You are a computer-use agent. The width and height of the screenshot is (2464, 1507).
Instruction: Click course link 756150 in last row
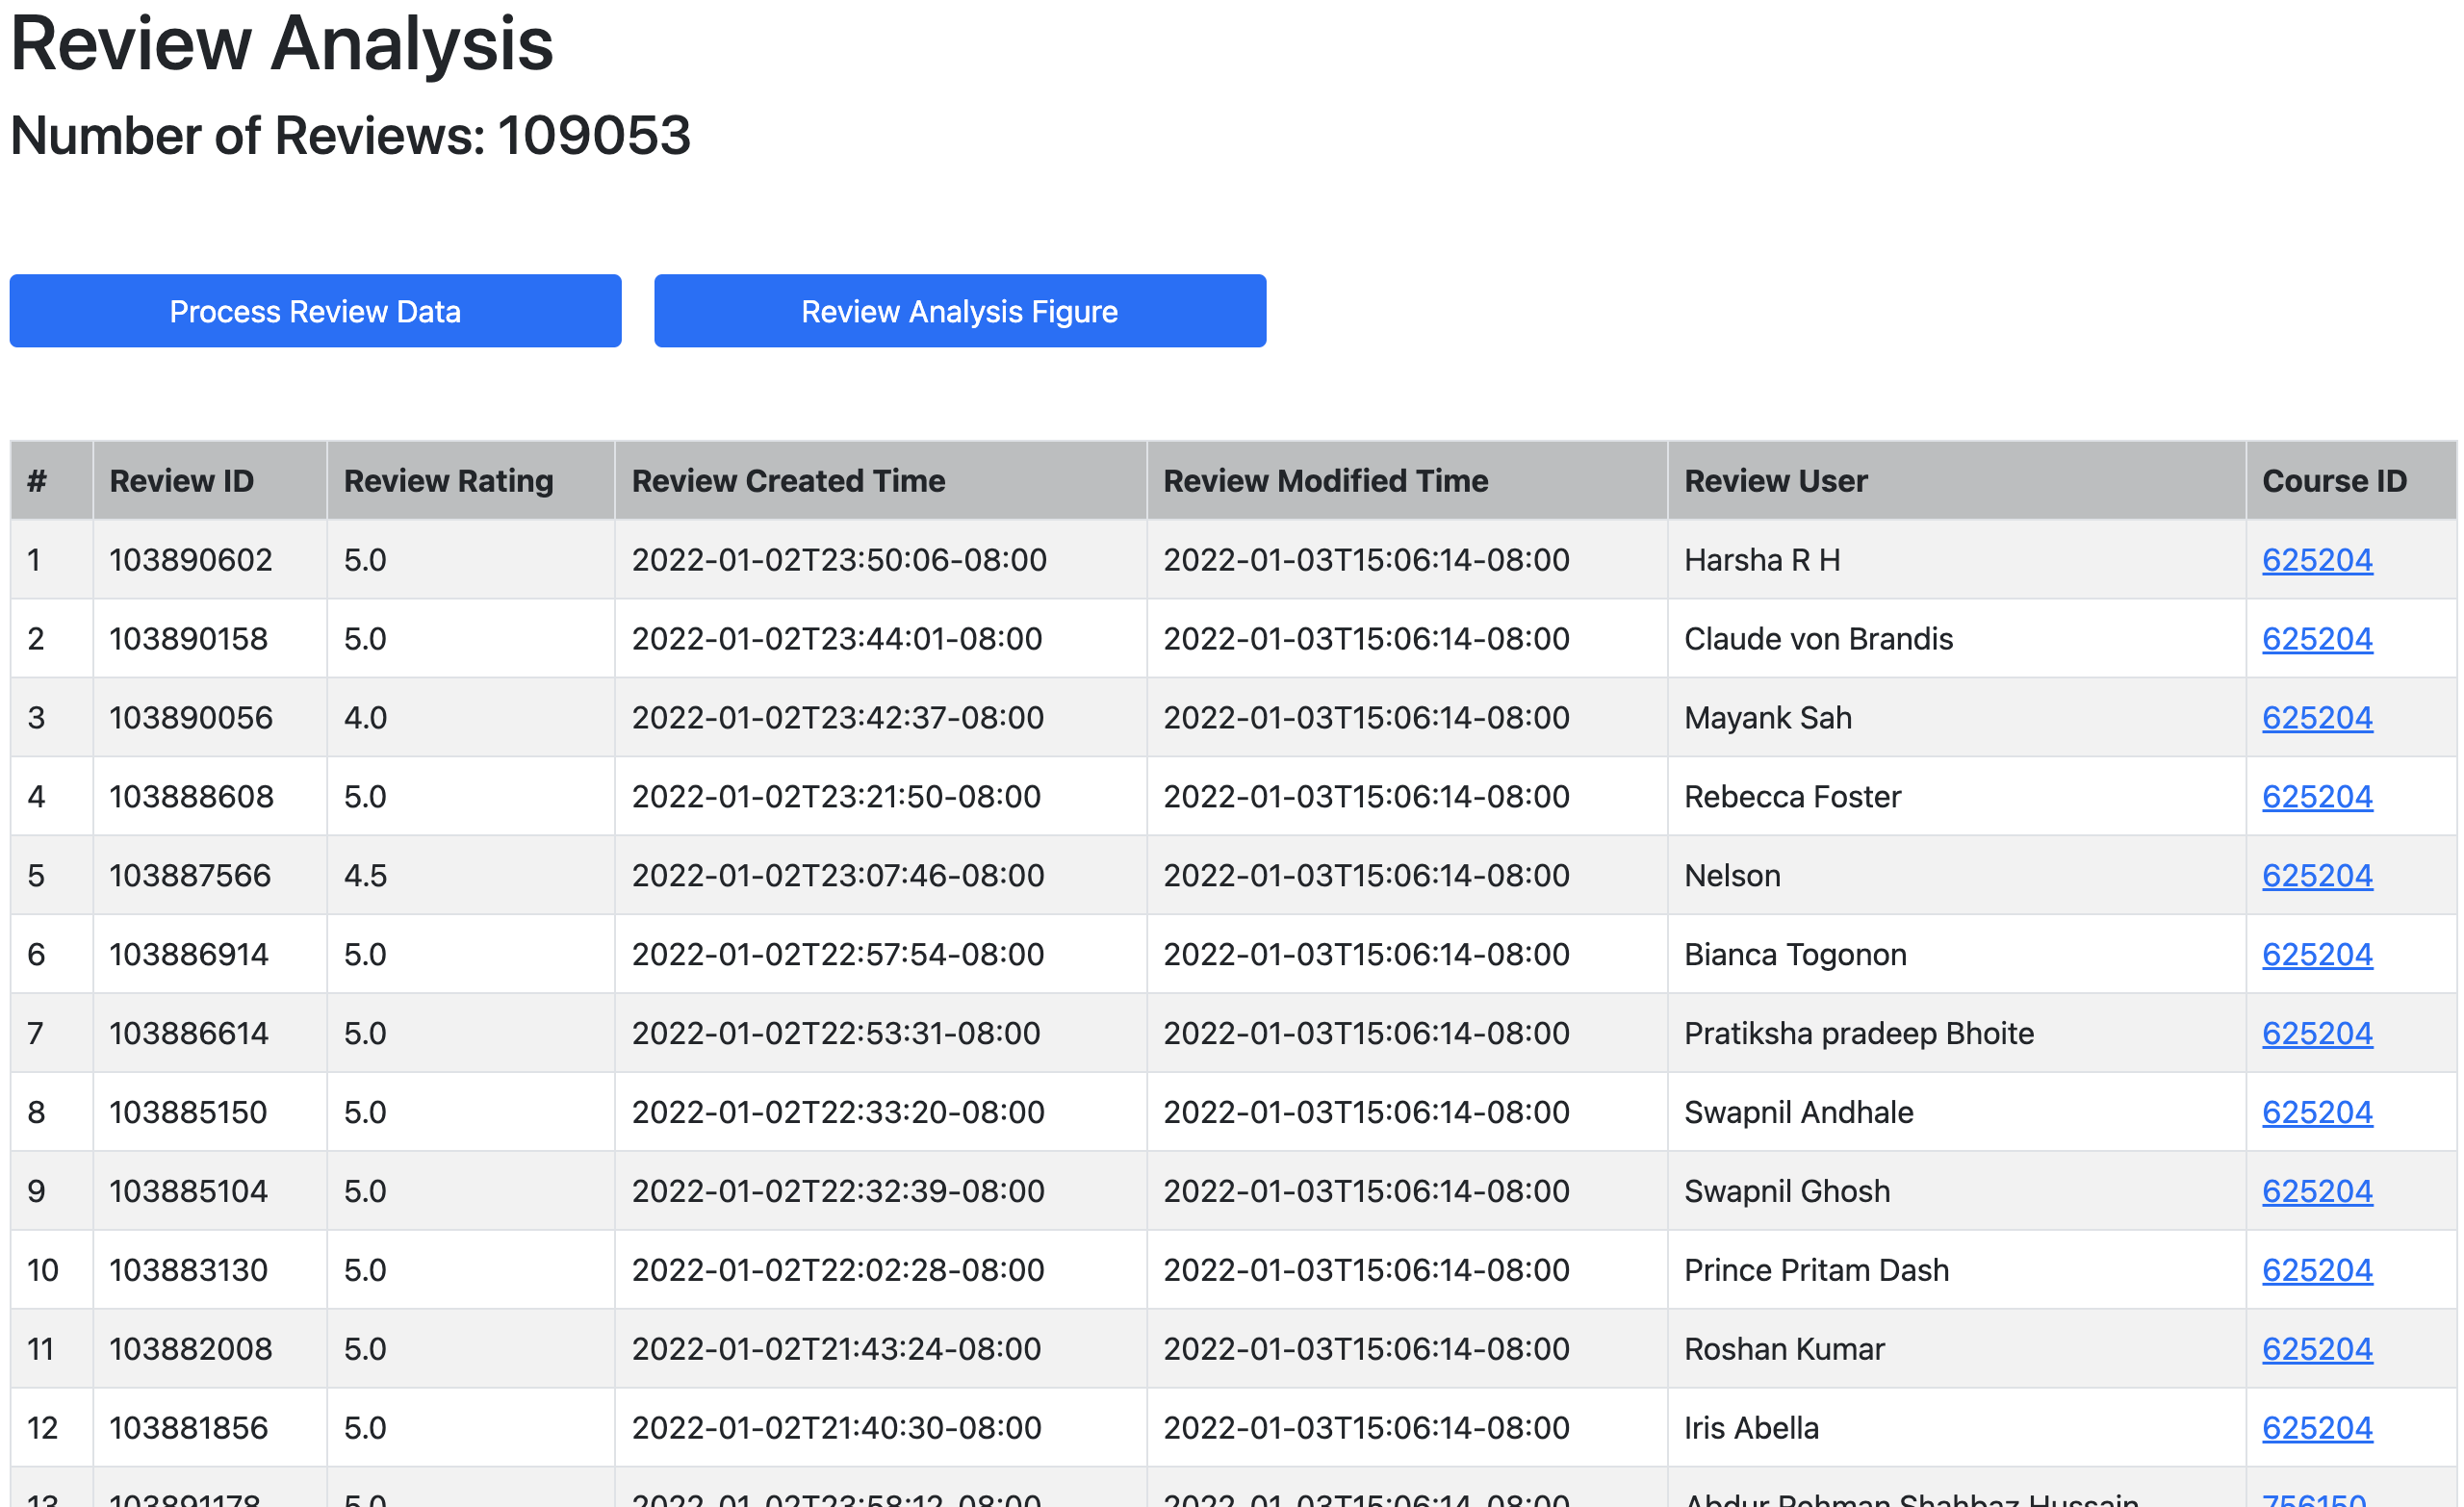(x=2313, y=1499)
